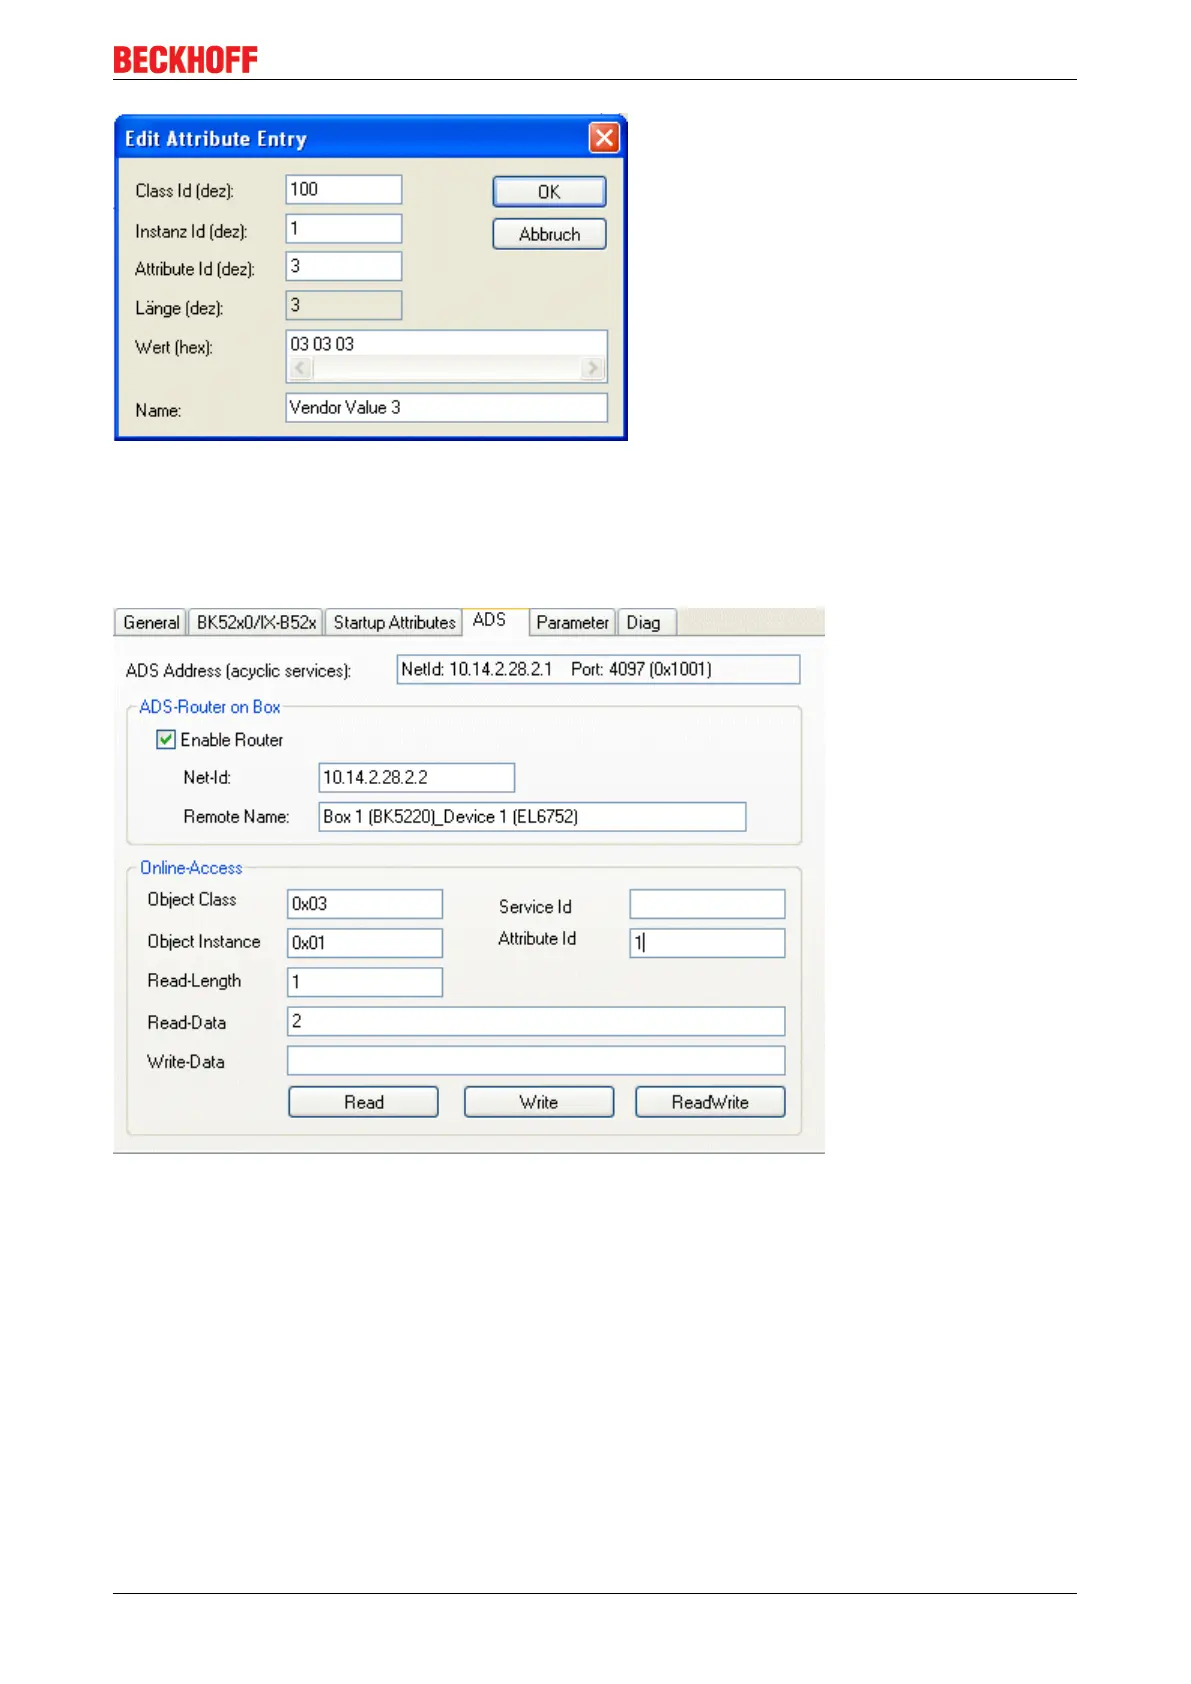Click the empty Write-Data field
Image resolution: width=1191 pixels, height=1684 pixels.
[536, 1060]
